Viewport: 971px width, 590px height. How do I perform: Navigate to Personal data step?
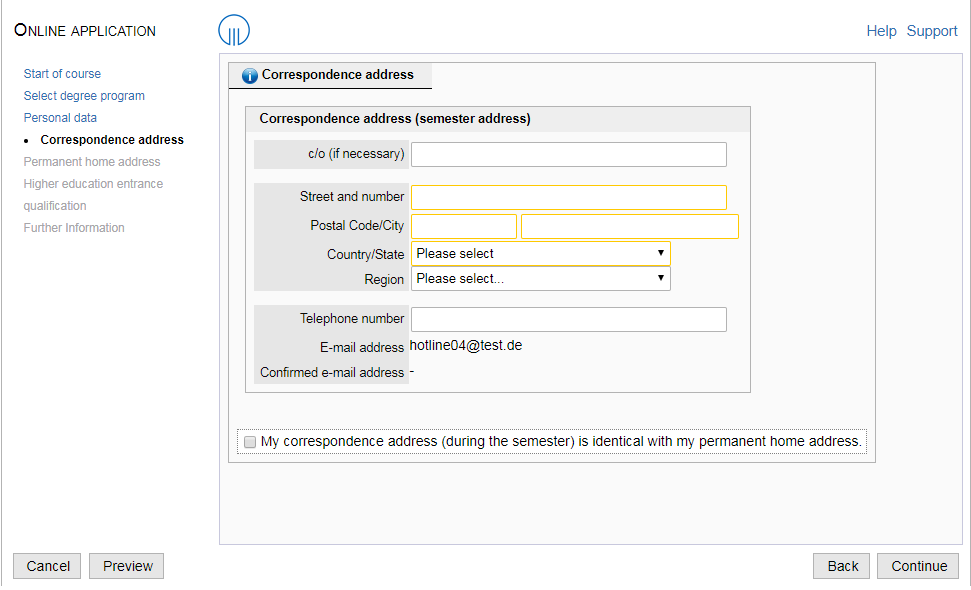coord(60,118)
